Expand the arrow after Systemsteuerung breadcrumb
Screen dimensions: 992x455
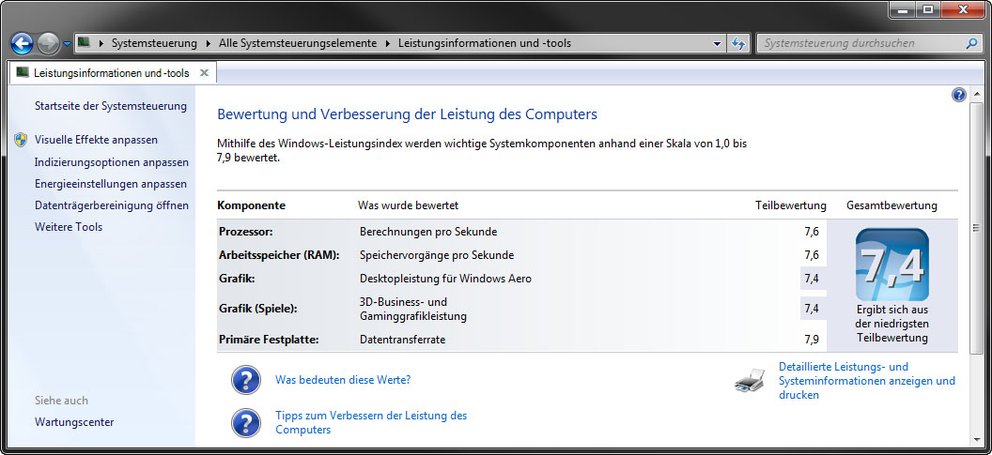(x=209, y=44)
